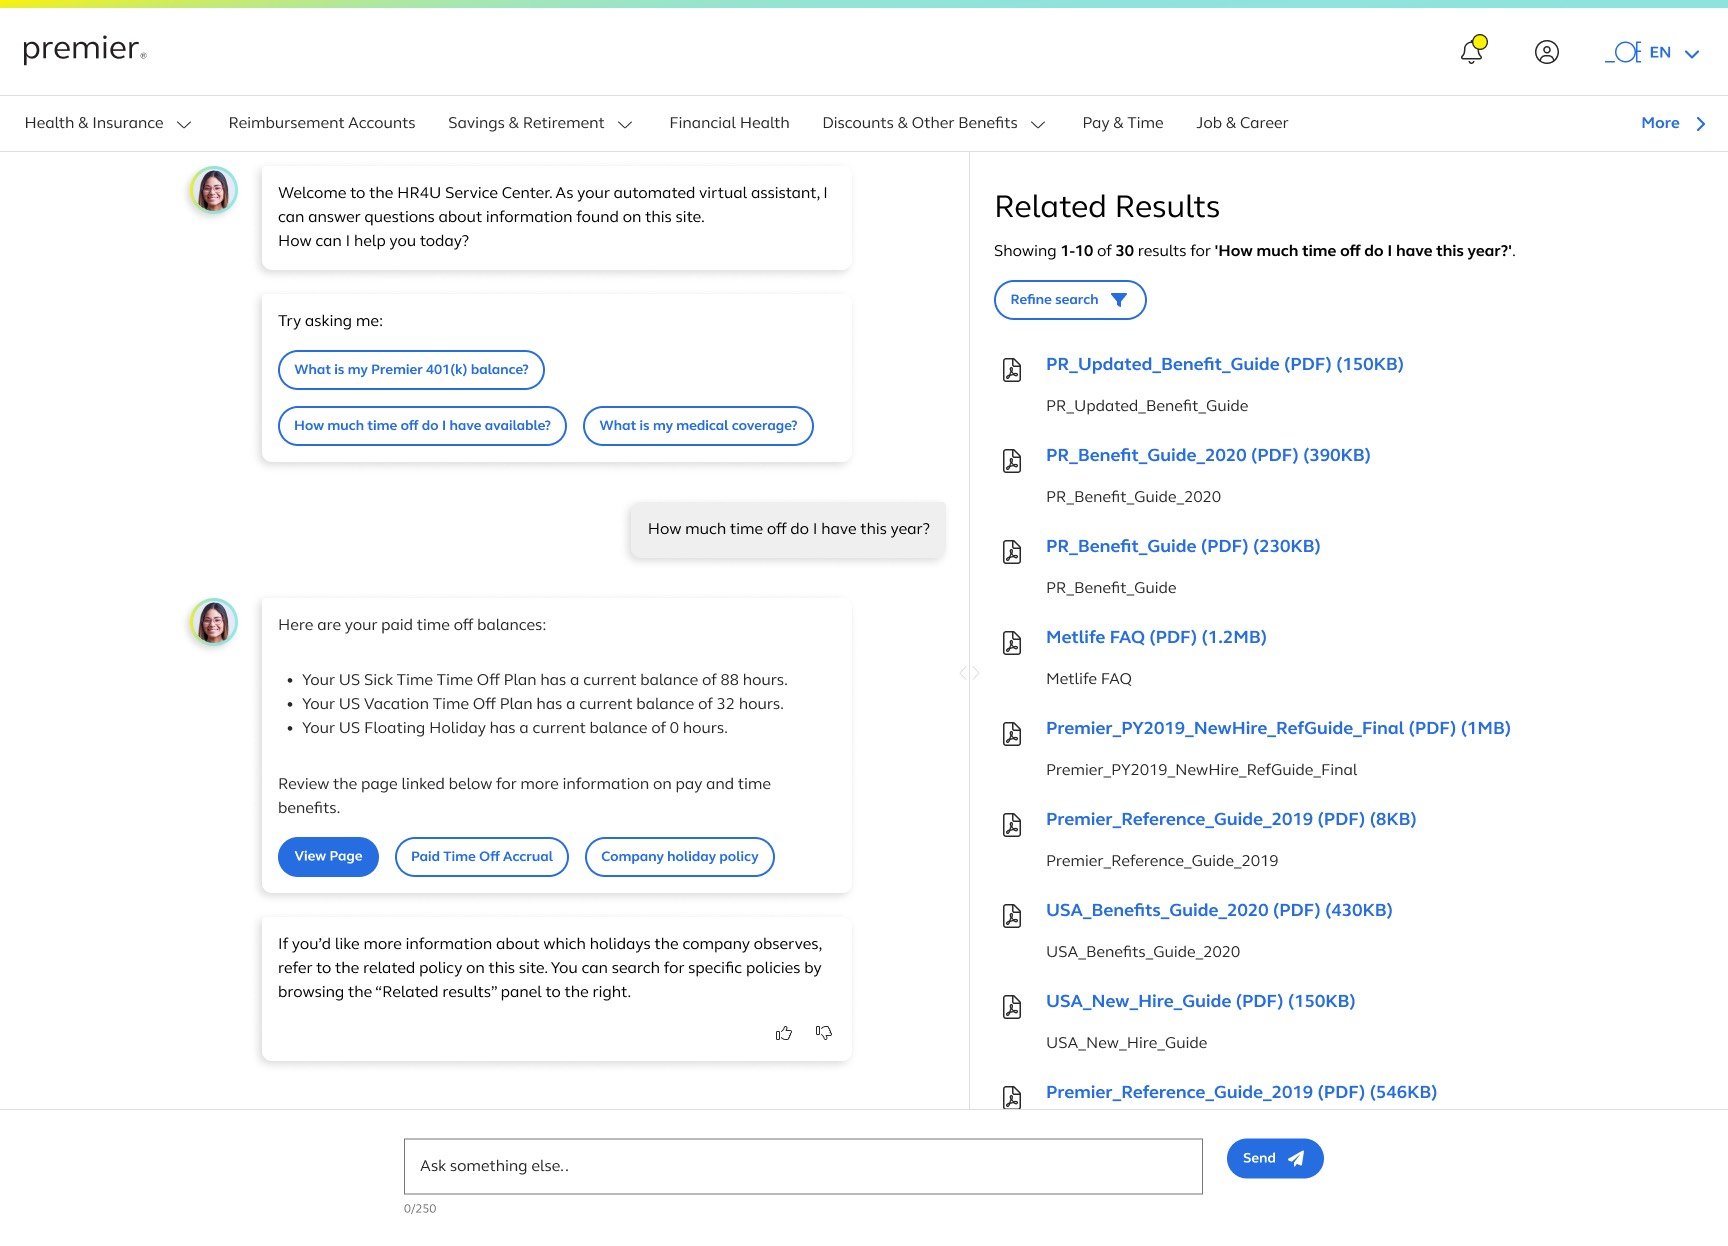Open USA_Benefits_Guide_2020 PDF link

coord(1219,910)
